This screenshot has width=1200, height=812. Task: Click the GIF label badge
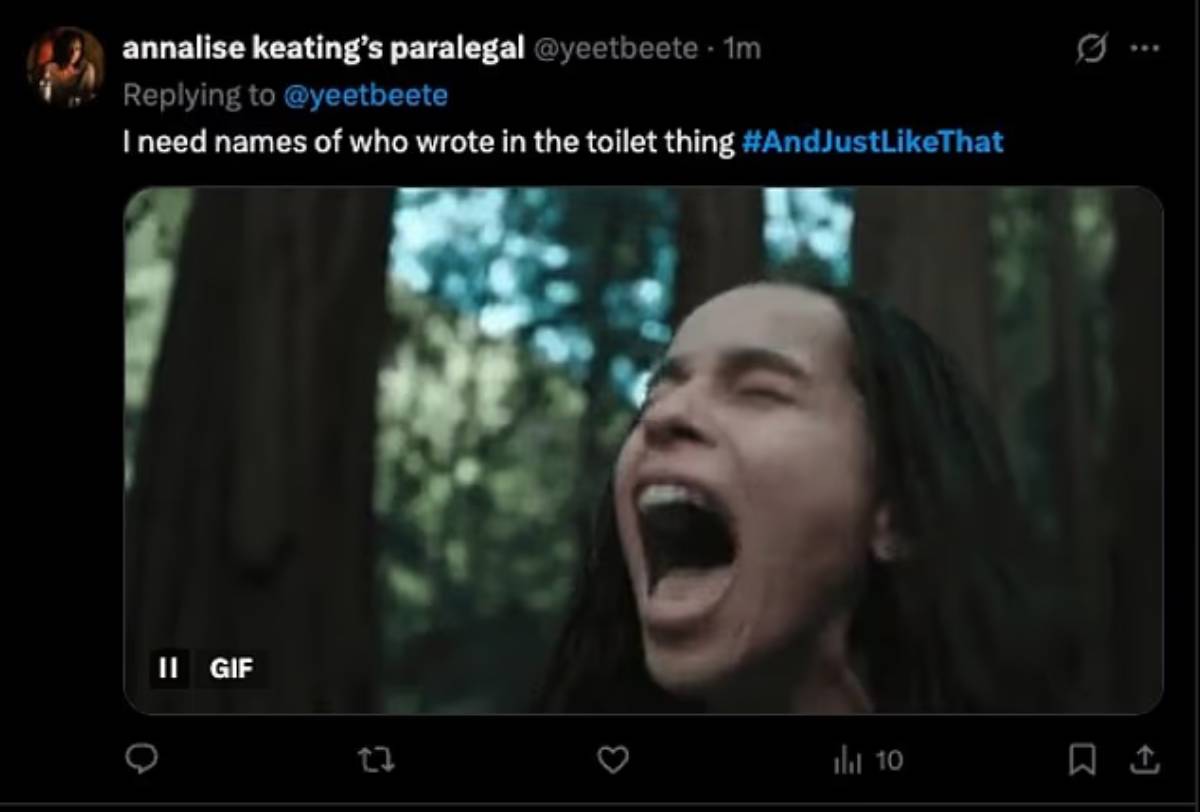[x=231, y=668]
